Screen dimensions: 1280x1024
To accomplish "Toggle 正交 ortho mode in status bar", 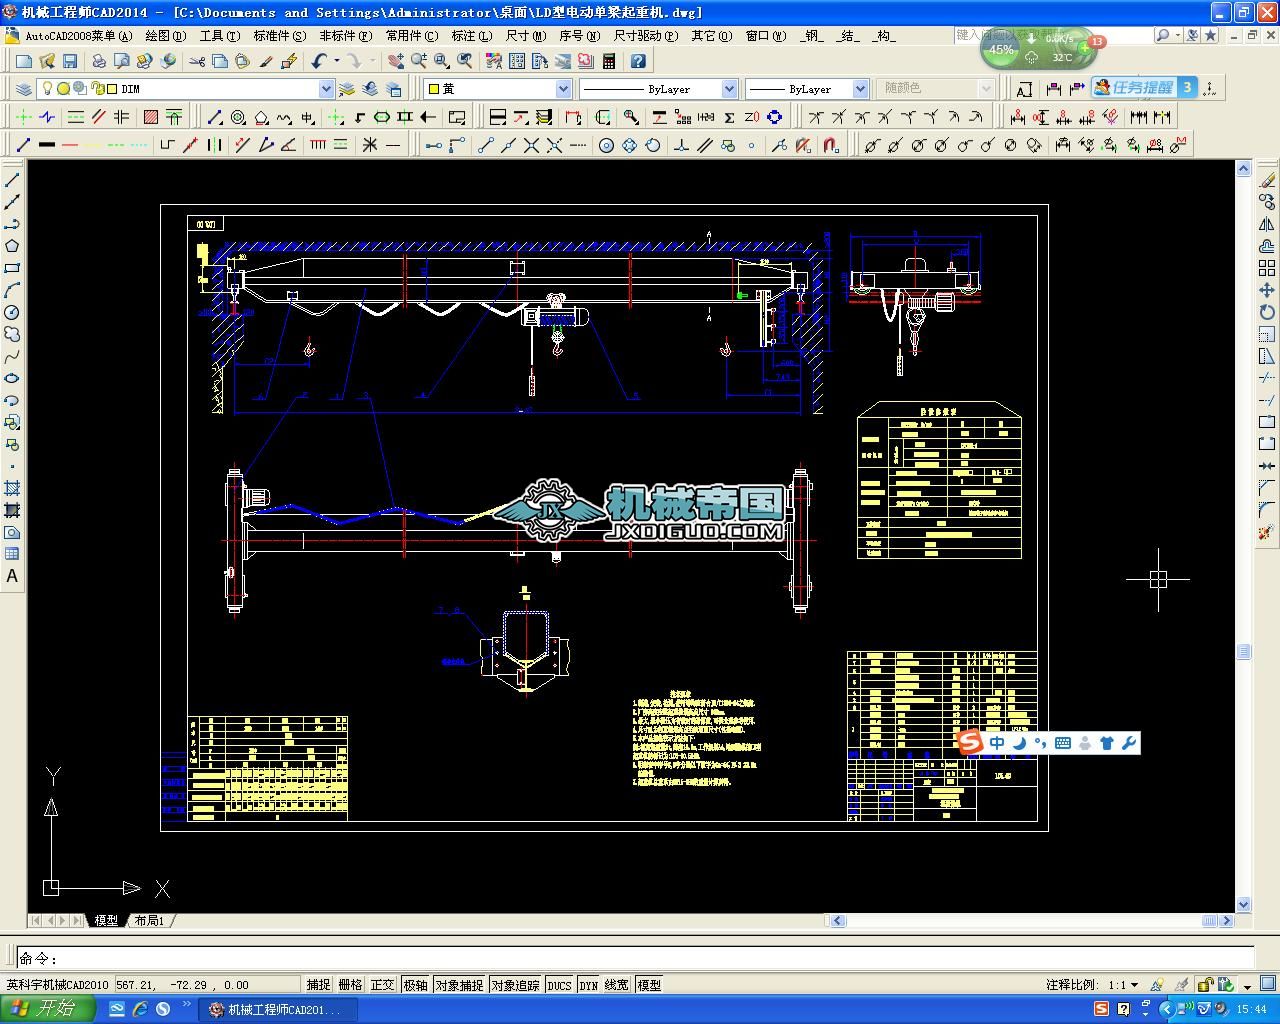I will pyautogui.click(x=383, y=985).
